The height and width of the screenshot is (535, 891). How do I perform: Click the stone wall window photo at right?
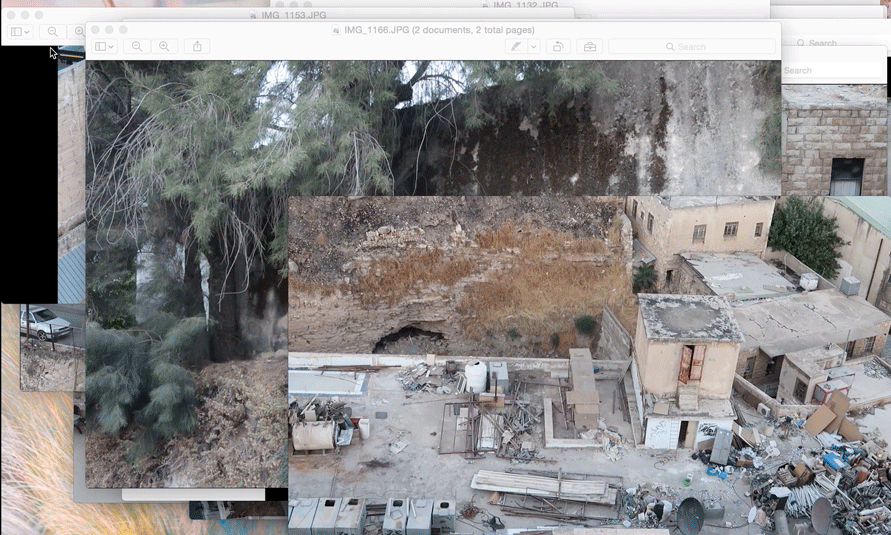pyautogui.click(x=834, y=140)
